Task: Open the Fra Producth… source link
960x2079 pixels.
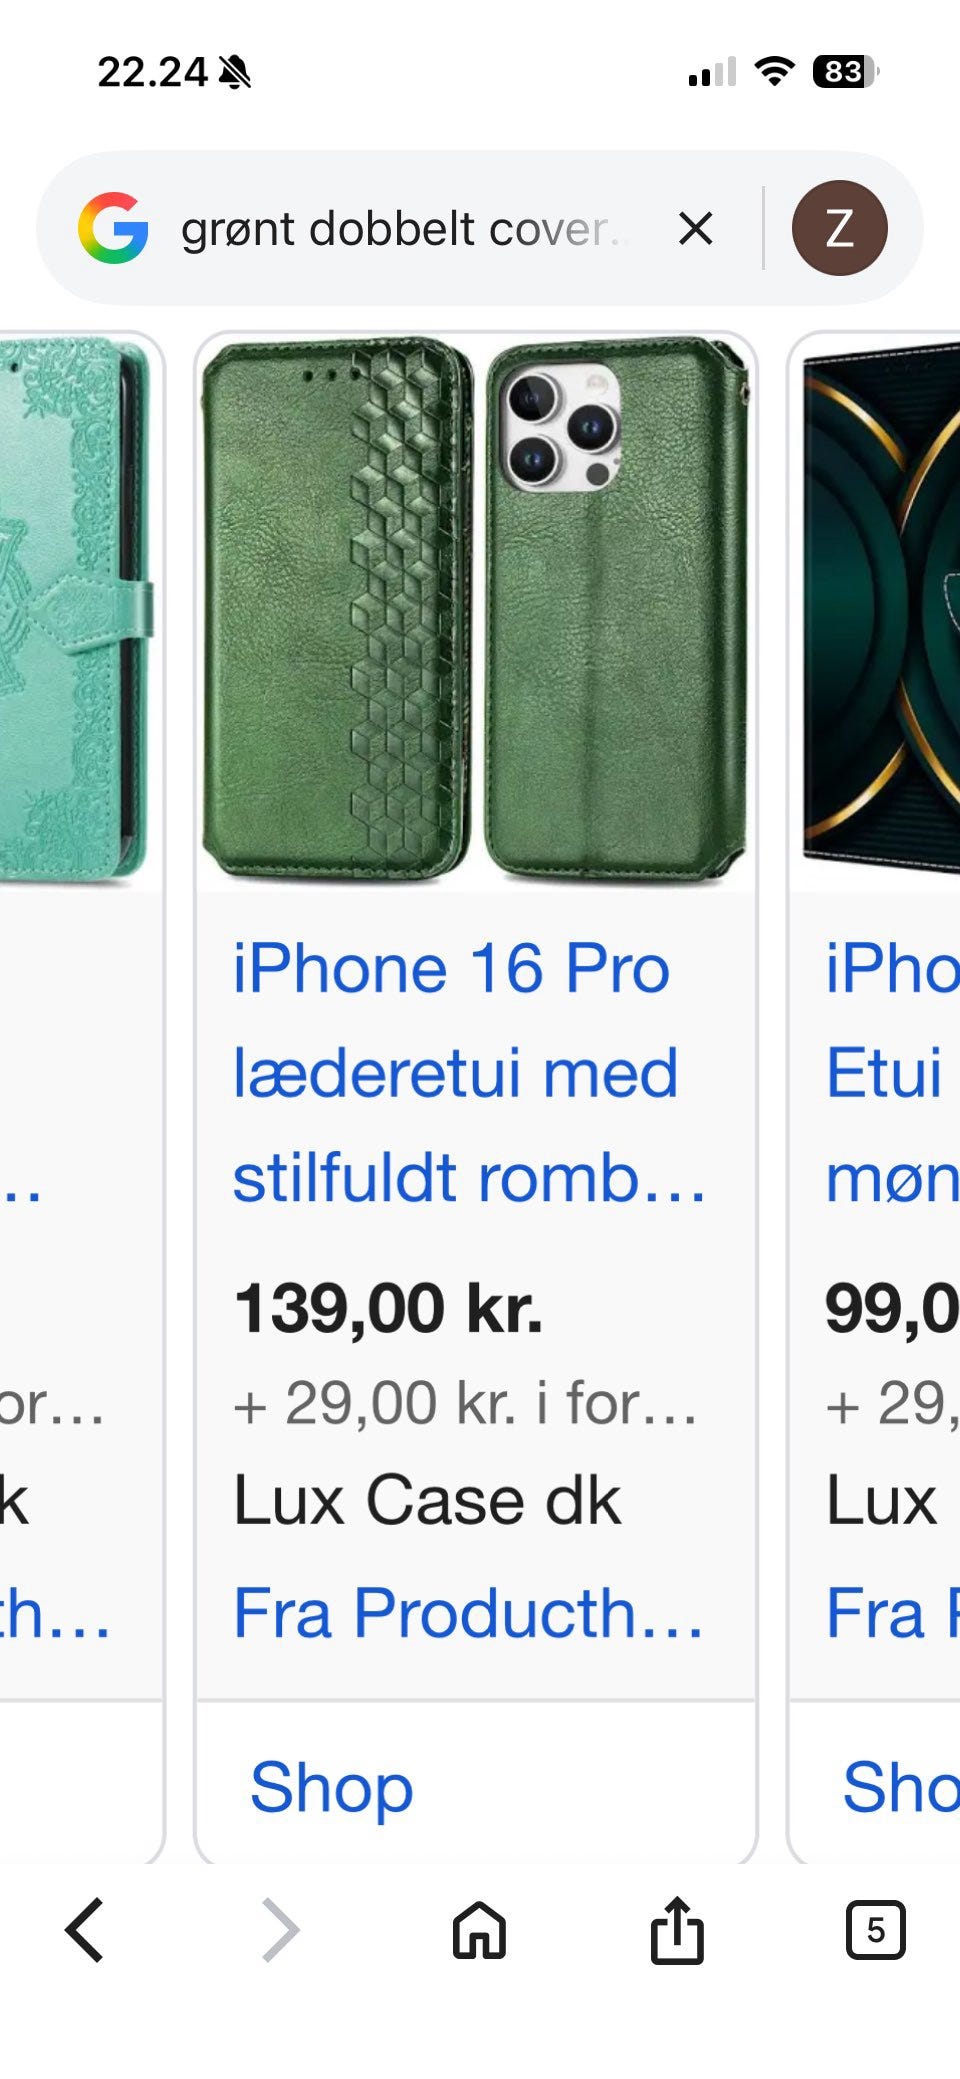Action: point(469,1613)
